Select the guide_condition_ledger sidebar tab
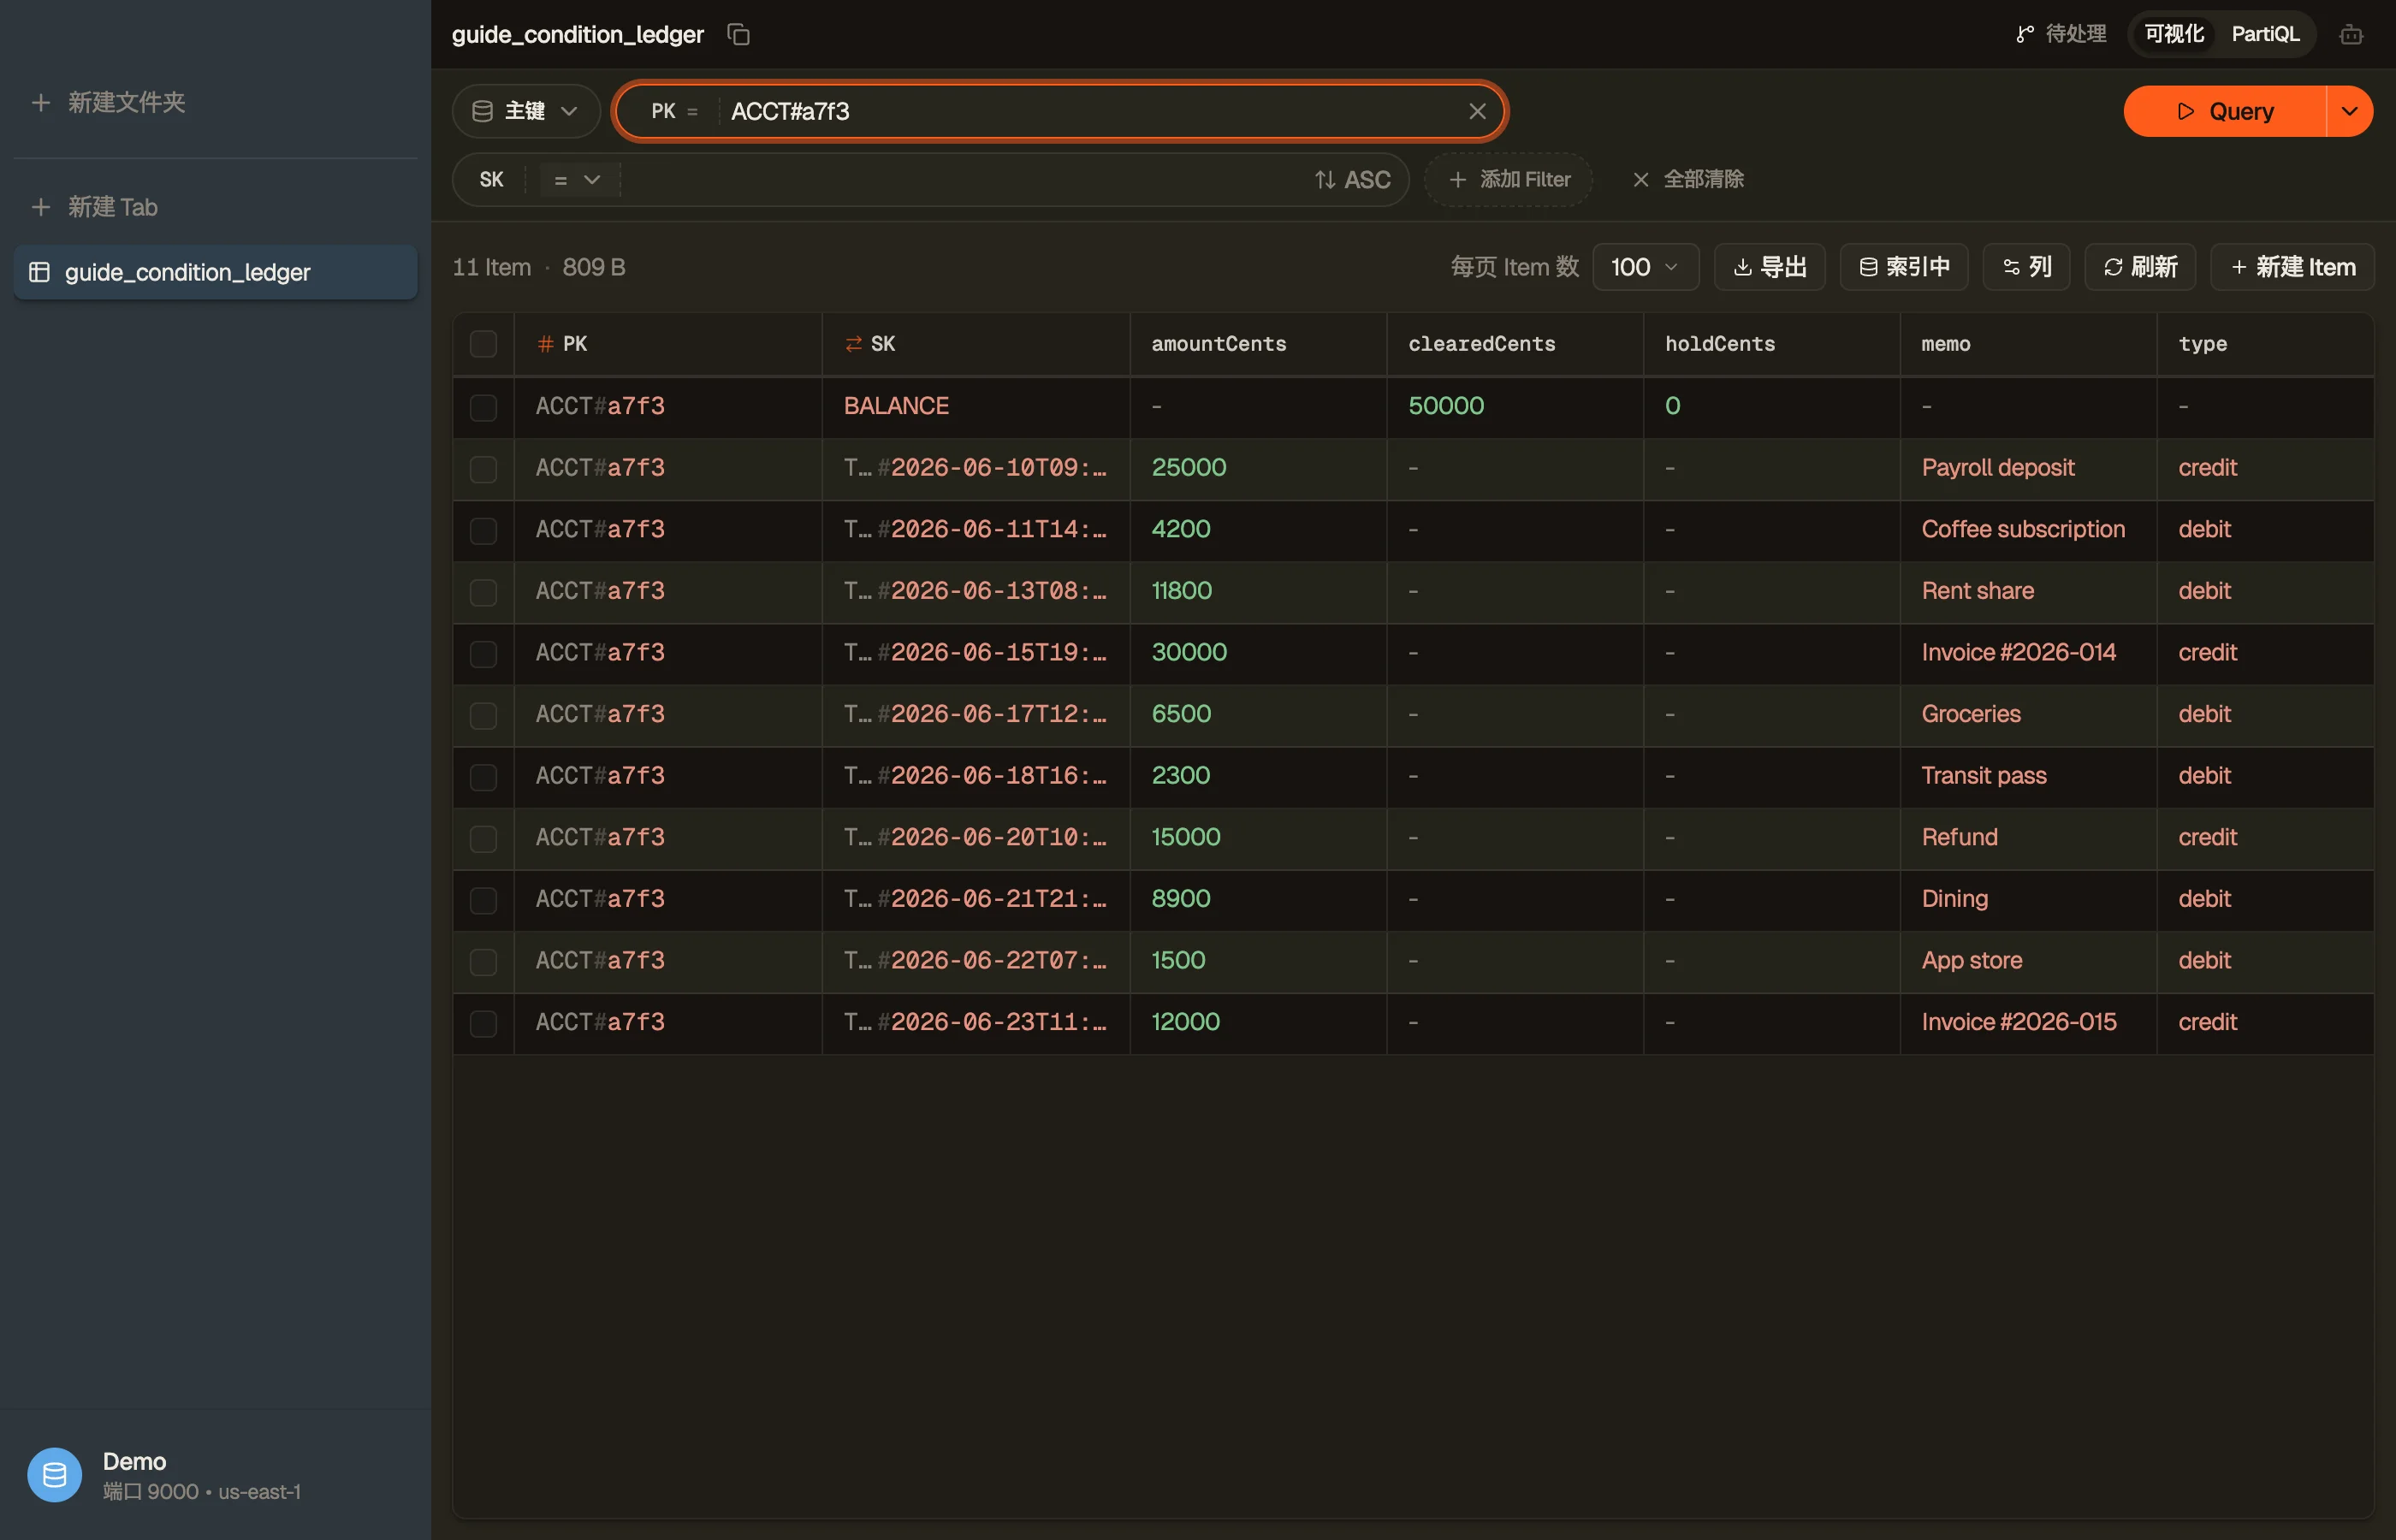Image resolution: width=2396 pixels, height=1540 pixels. tap(215, 272)
